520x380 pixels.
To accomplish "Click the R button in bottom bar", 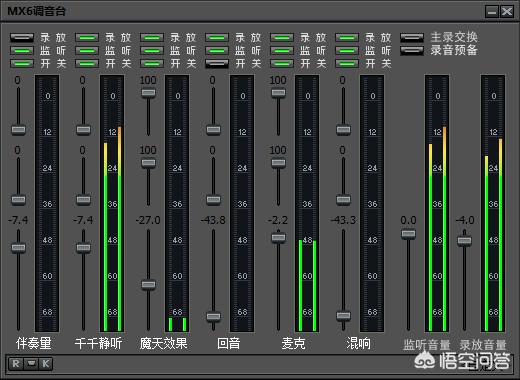I will pyautogui.click(x=16, y=364).
